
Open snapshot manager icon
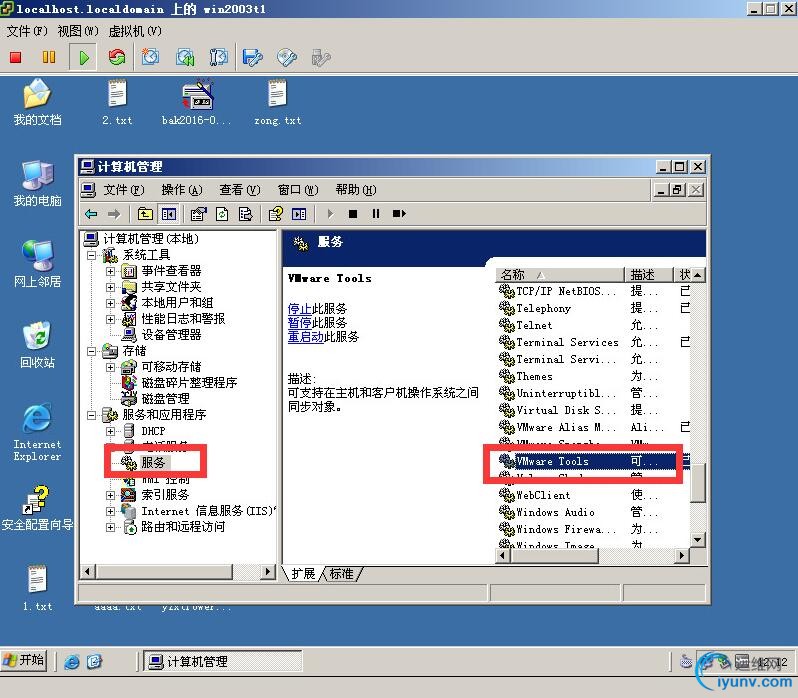tap(218, 57)
